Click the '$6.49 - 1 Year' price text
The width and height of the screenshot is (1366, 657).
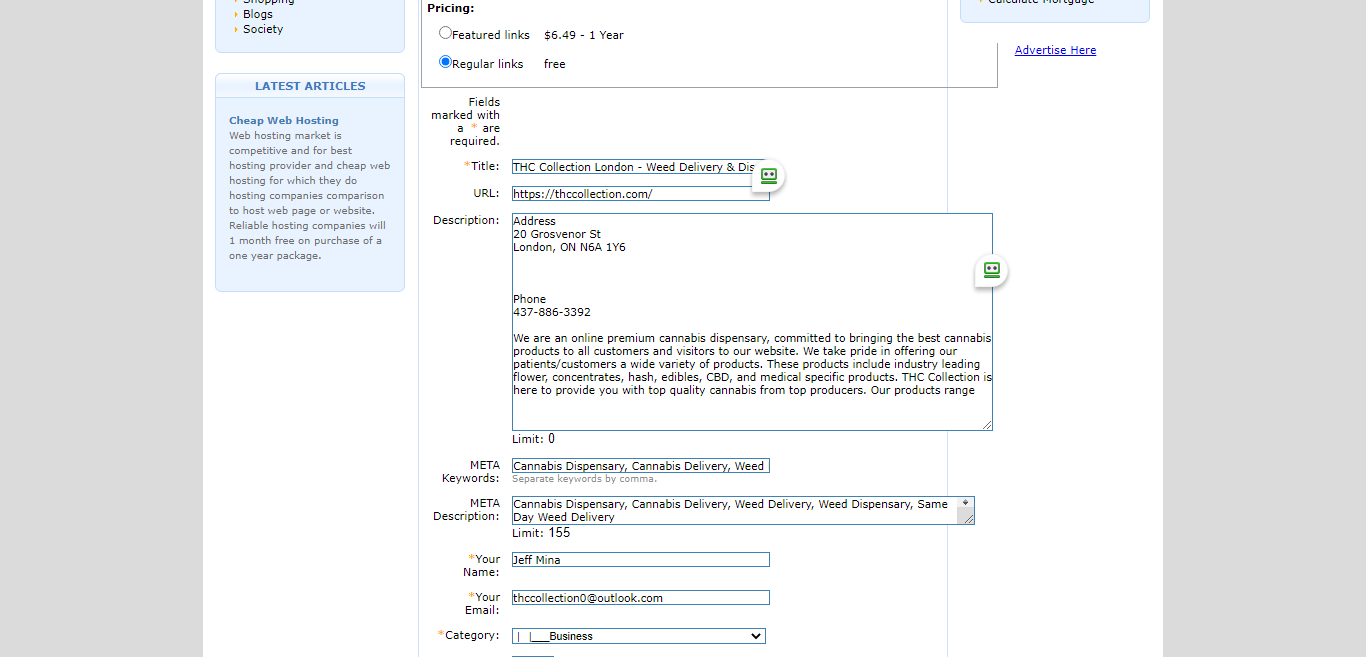coord(584,35)
